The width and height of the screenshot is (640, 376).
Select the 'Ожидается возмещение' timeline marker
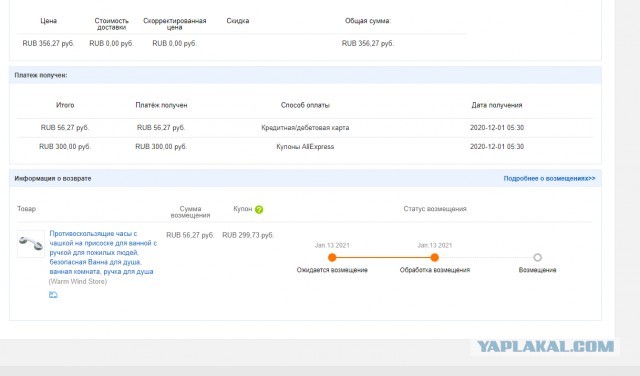(332, 257)
